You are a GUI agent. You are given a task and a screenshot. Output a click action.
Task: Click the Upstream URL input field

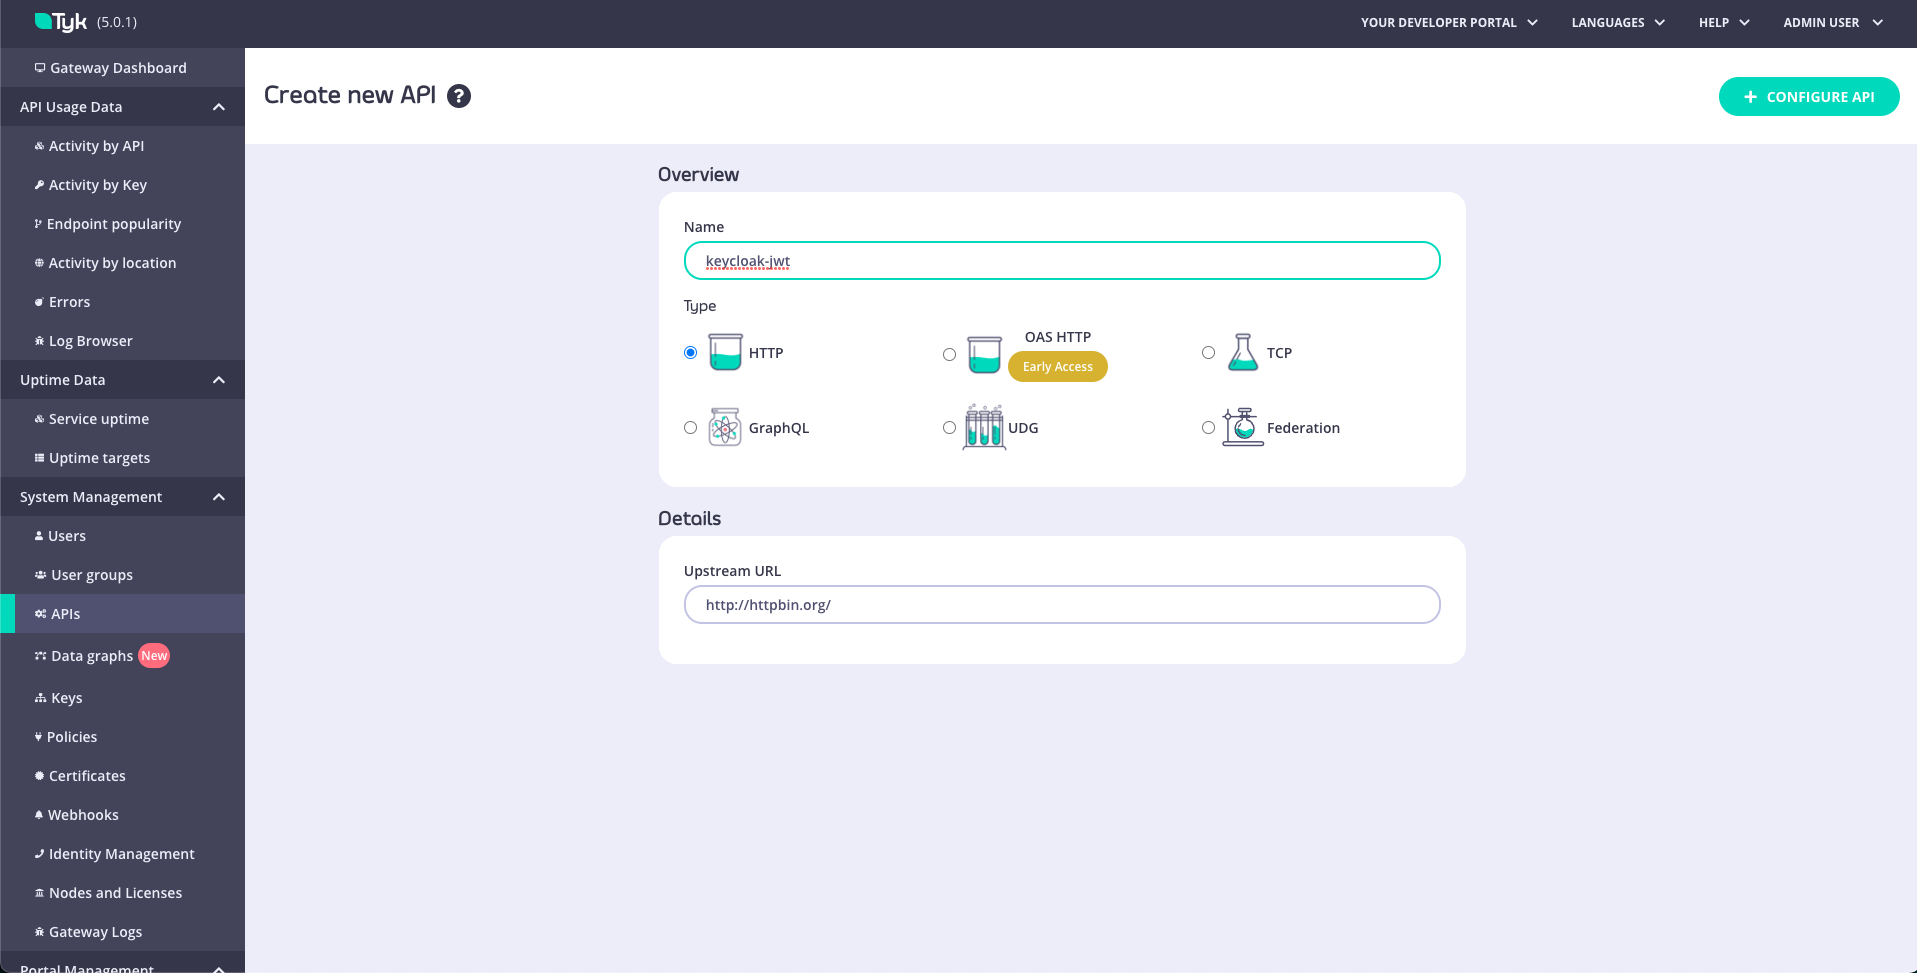tap(1061, 605)
